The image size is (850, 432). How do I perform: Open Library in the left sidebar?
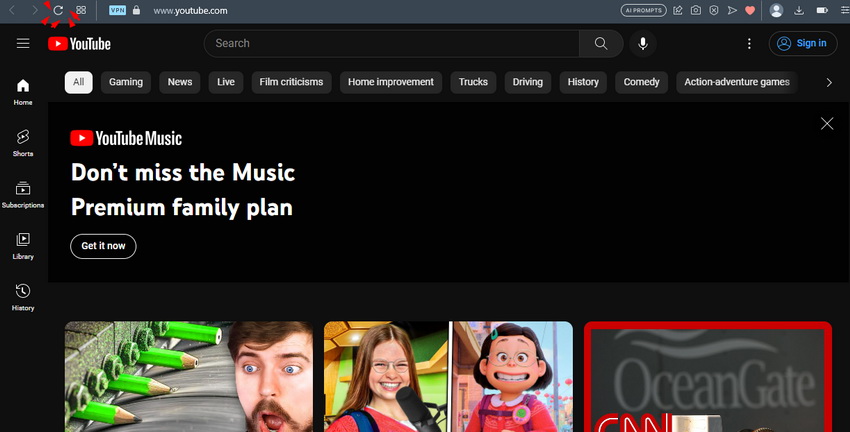(23, 246)
